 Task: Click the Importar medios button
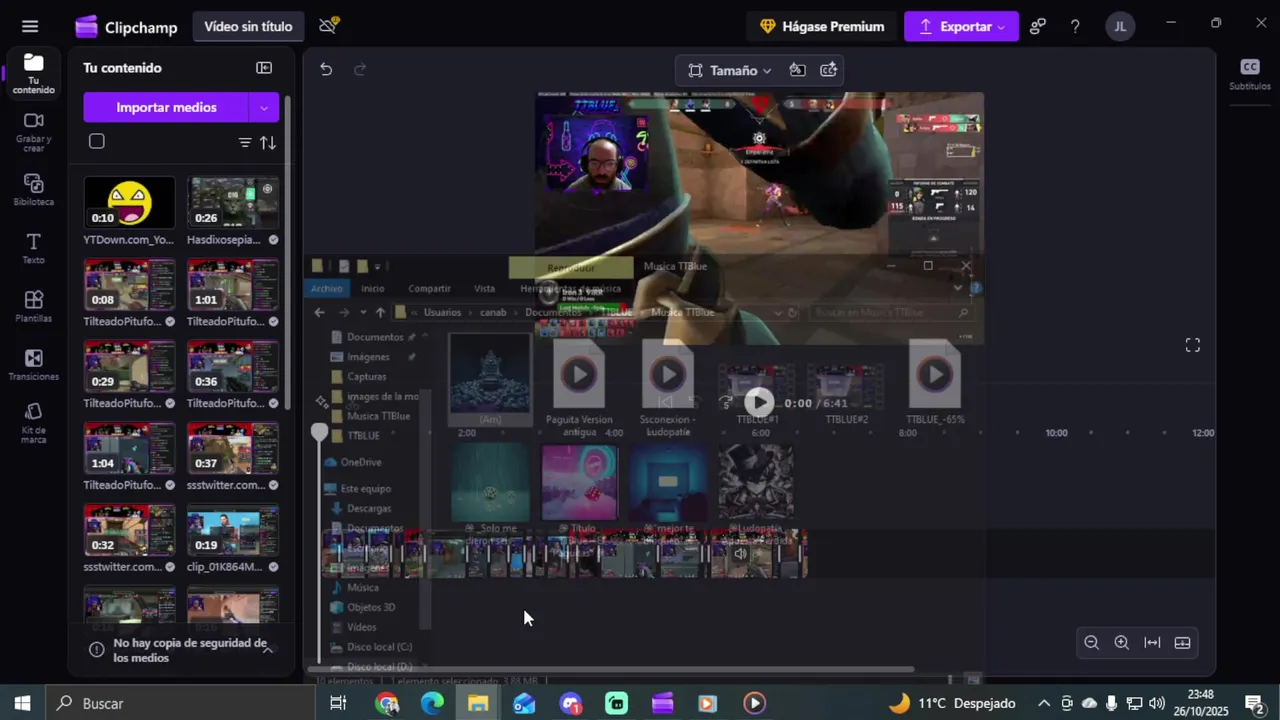166,107
